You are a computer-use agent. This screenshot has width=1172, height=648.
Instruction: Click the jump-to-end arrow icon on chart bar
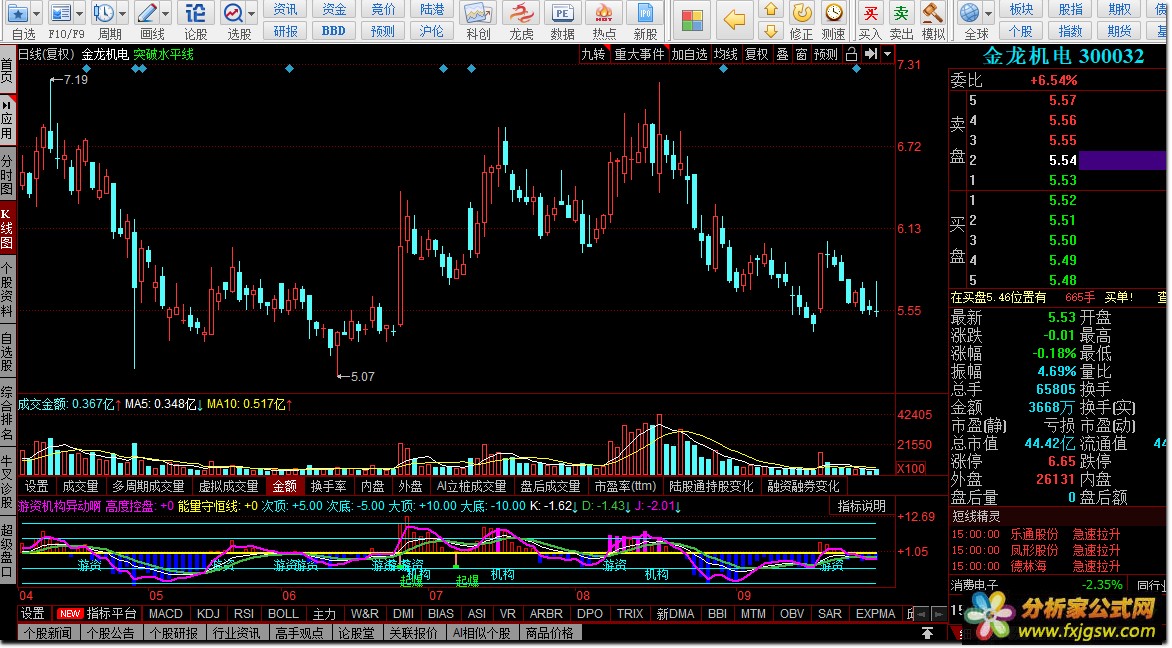871,54
